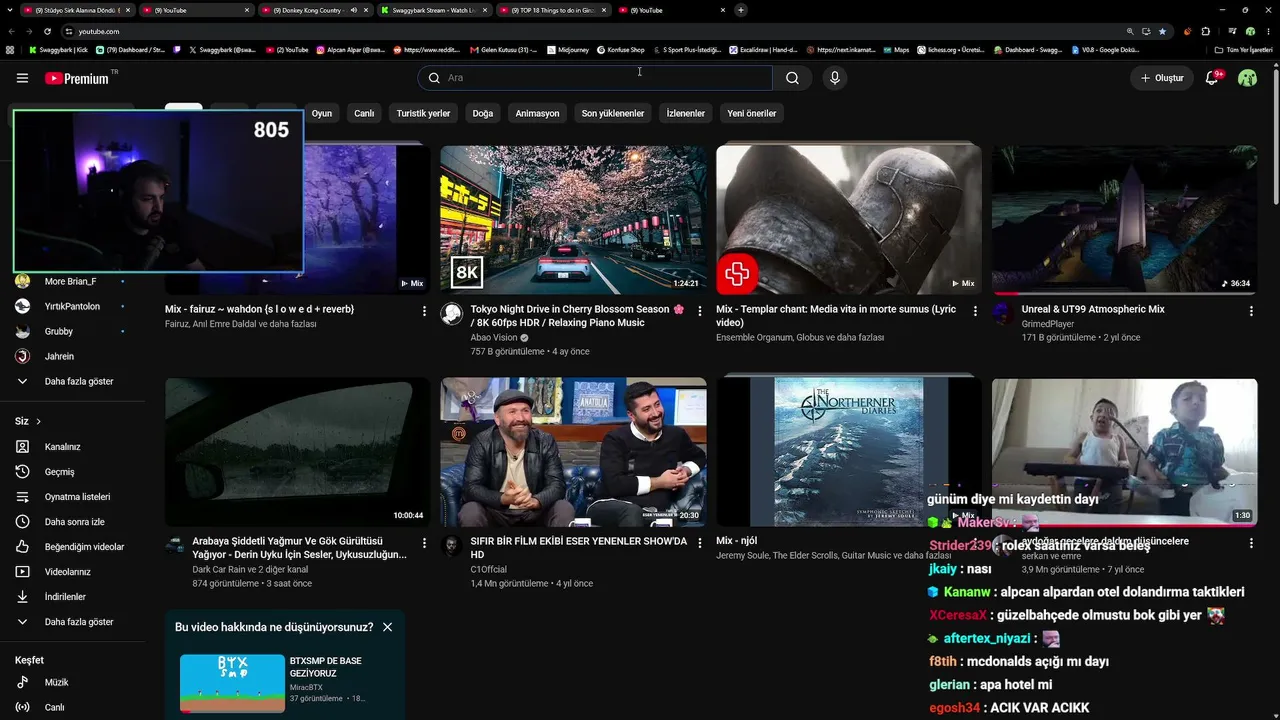The width and height of the screenshot is (1280, 720).
Task: Play the Templar knight helmet thumbnail
Action: coord(849,220)
